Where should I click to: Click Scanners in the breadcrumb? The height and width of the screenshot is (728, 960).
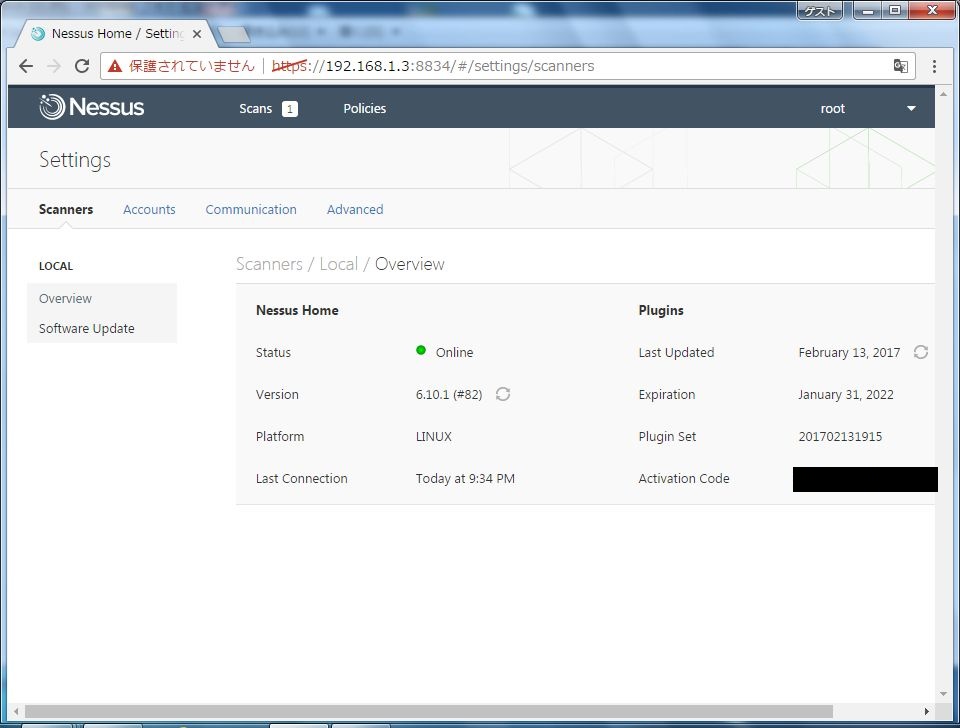(x=269, y=264)
